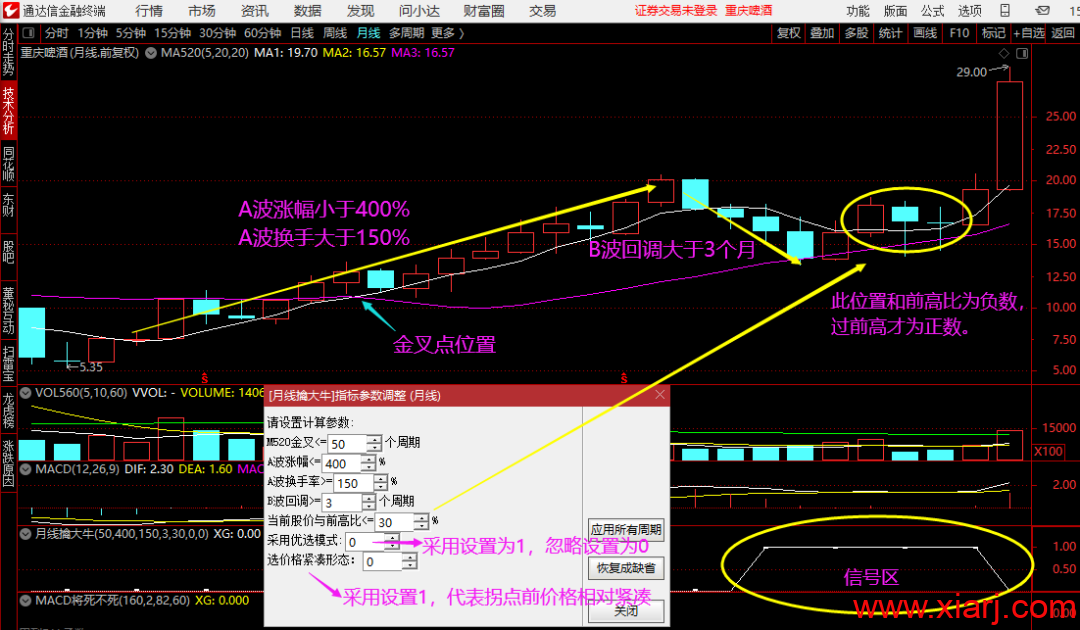Switch to 分时 period

coord(56,33)
